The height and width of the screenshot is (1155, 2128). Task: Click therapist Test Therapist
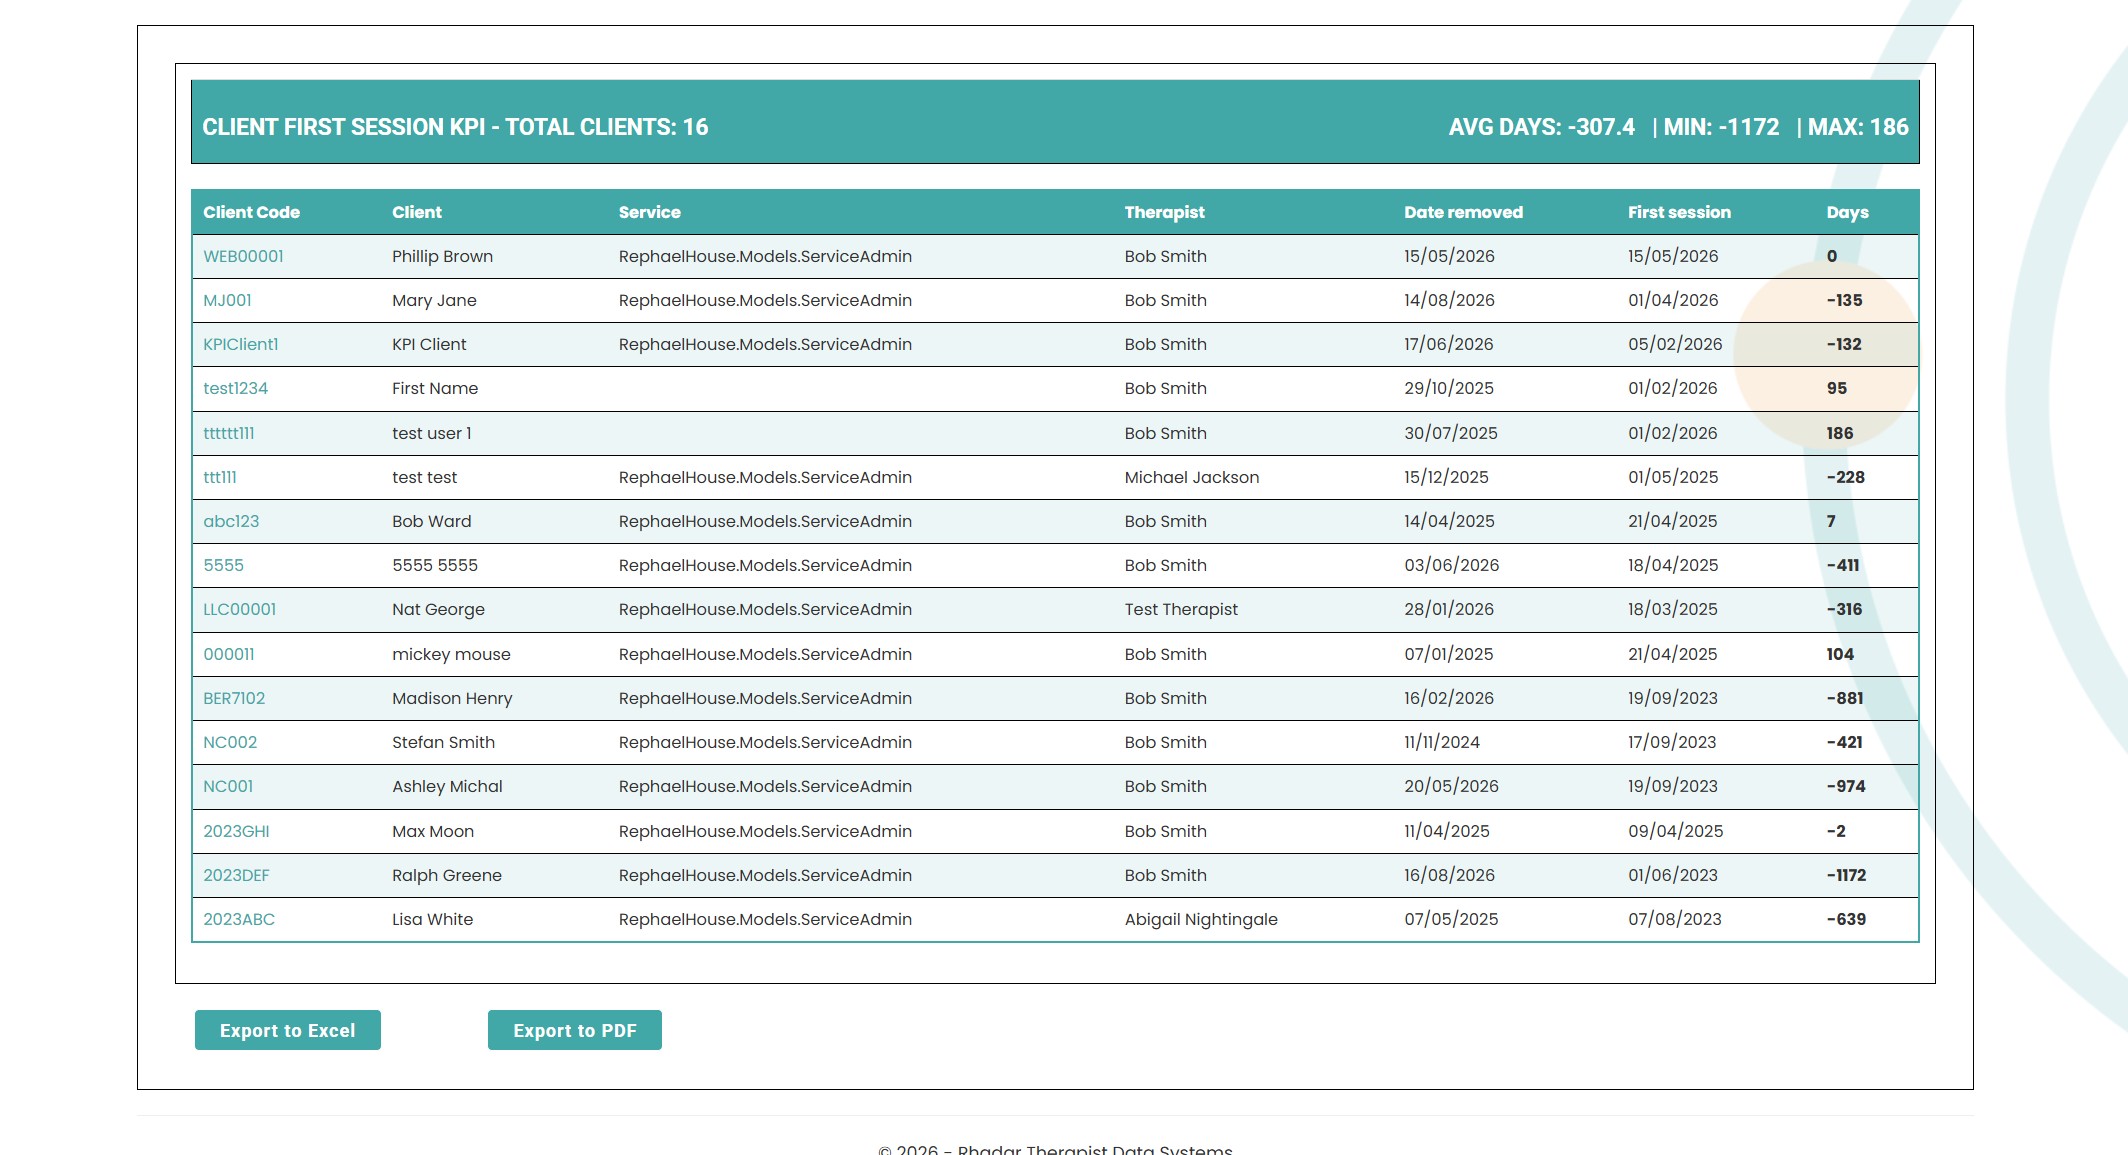[x=1180, y=609]
